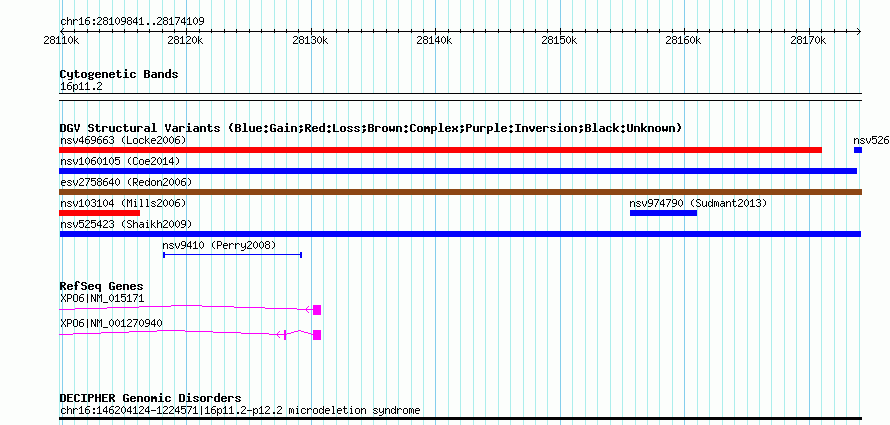Open the nsv469663 (Locke2006) label

coord(123,140)
